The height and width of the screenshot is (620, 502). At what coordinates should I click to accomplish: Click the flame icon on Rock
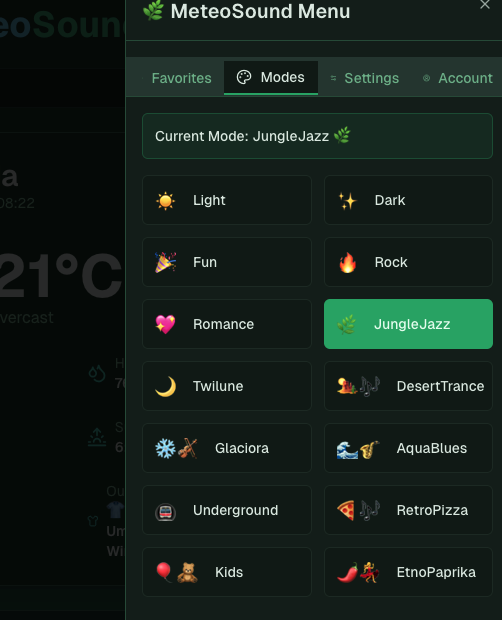pyautogui.click(x=347, y=263)
